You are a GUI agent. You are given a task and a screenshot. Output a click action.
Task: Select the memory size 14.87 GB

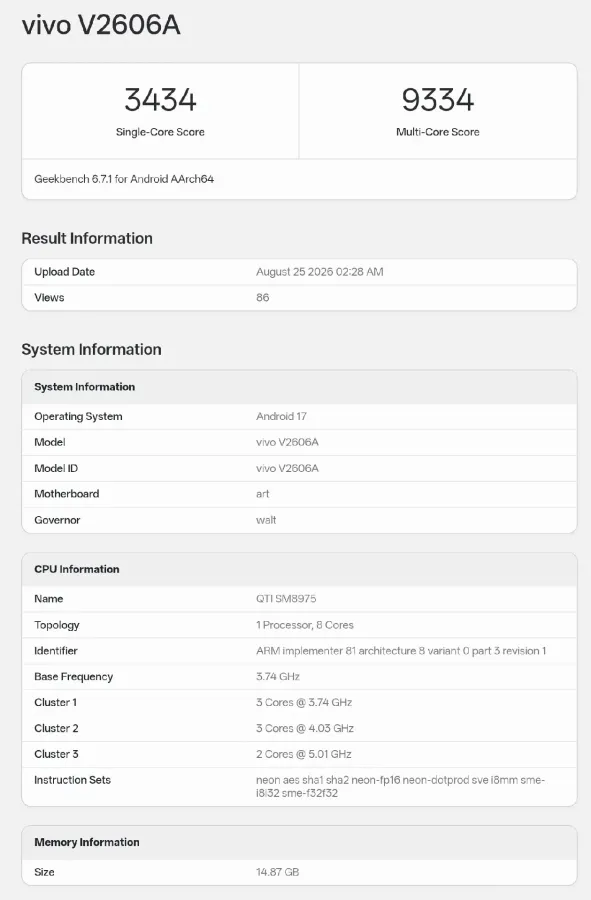[x=278, y=872]
